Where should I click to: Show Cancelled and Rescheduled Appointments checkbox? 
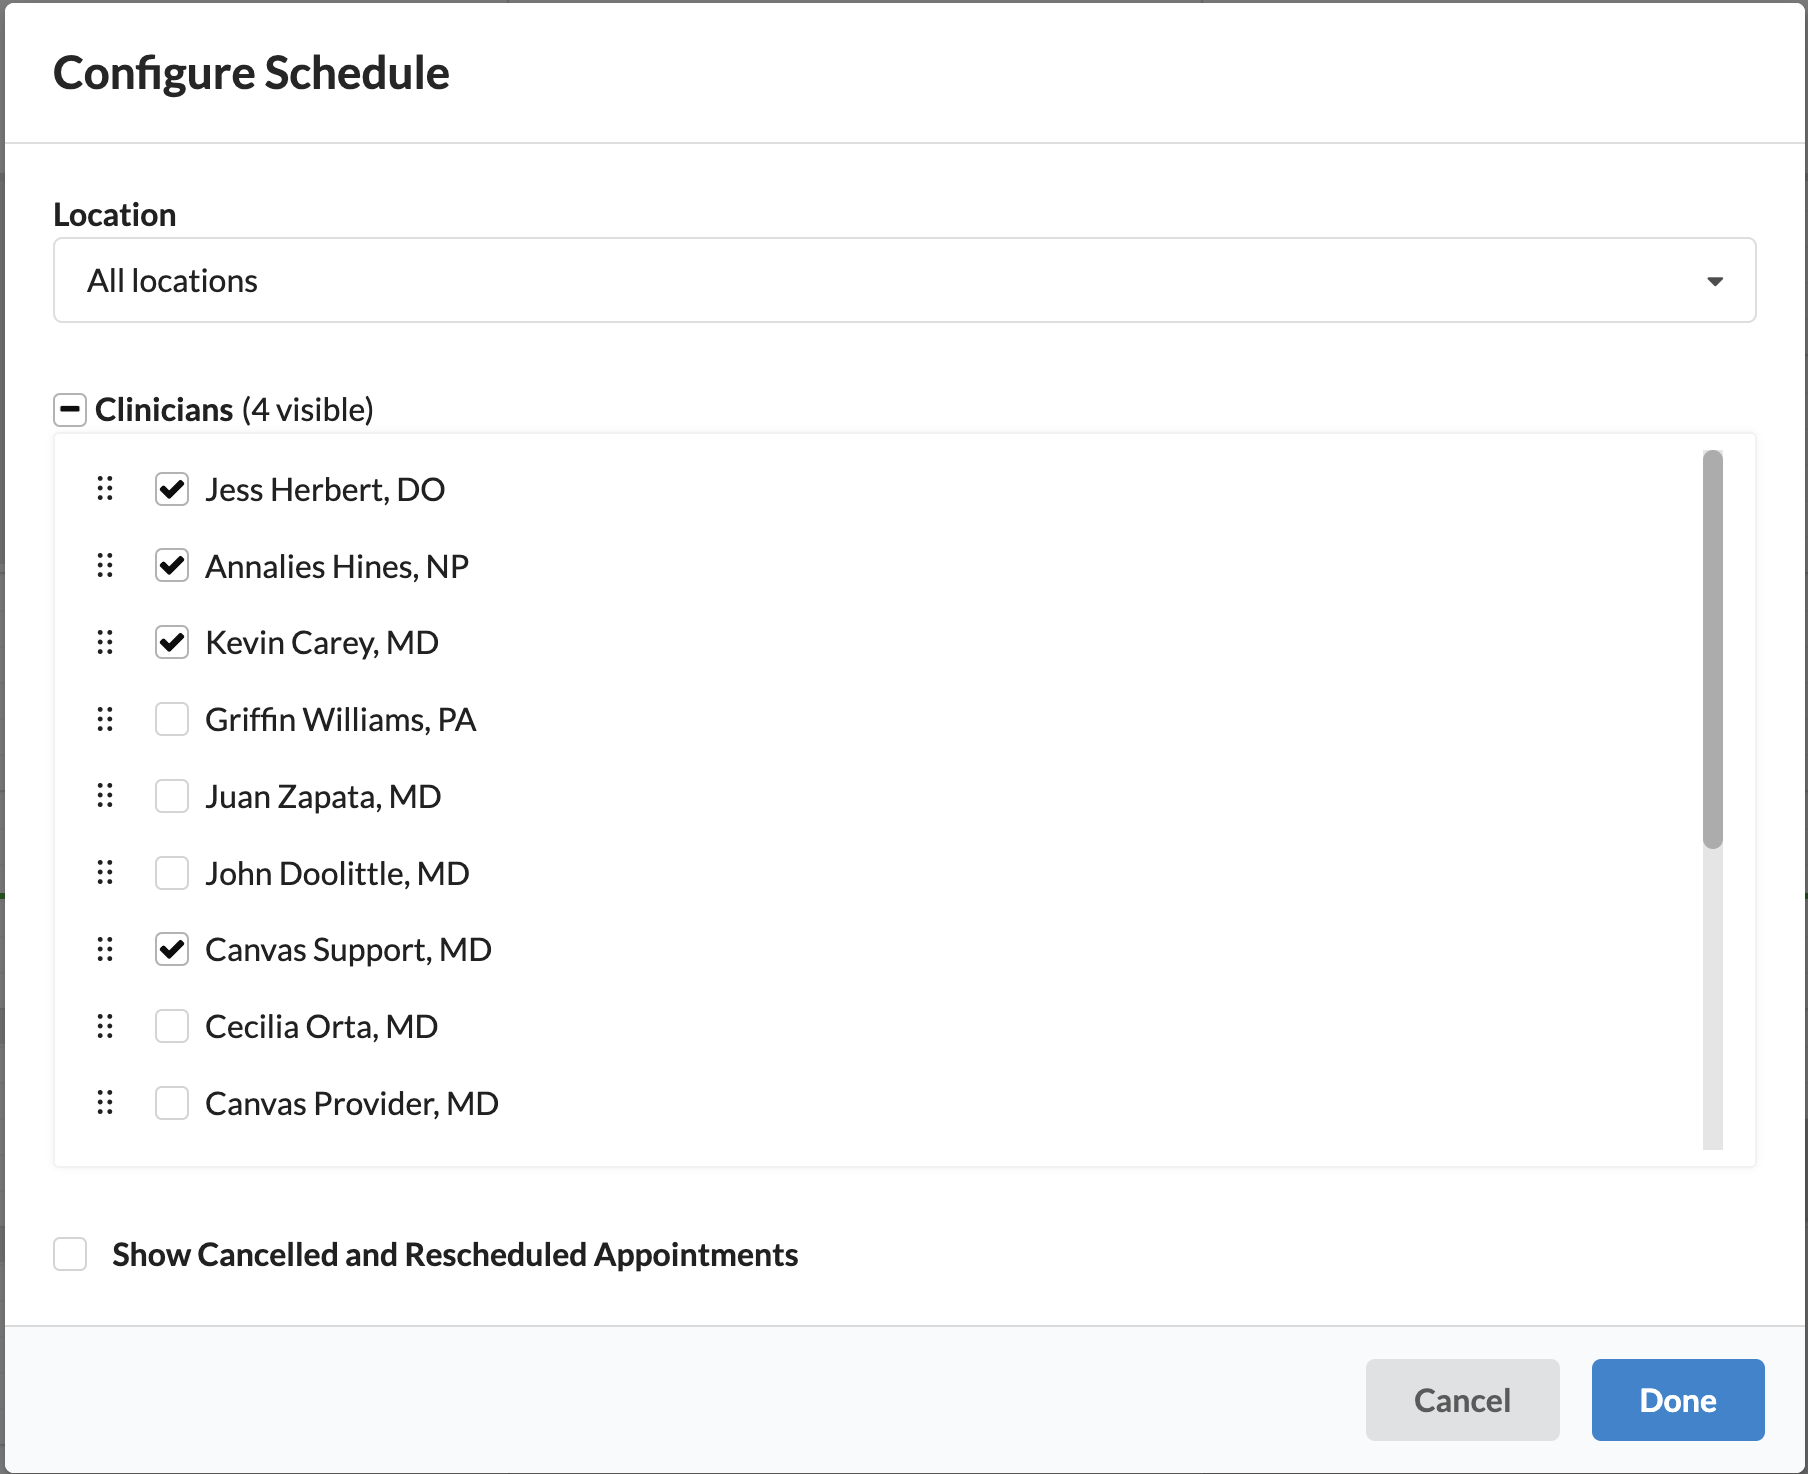tap(70, 1254)
